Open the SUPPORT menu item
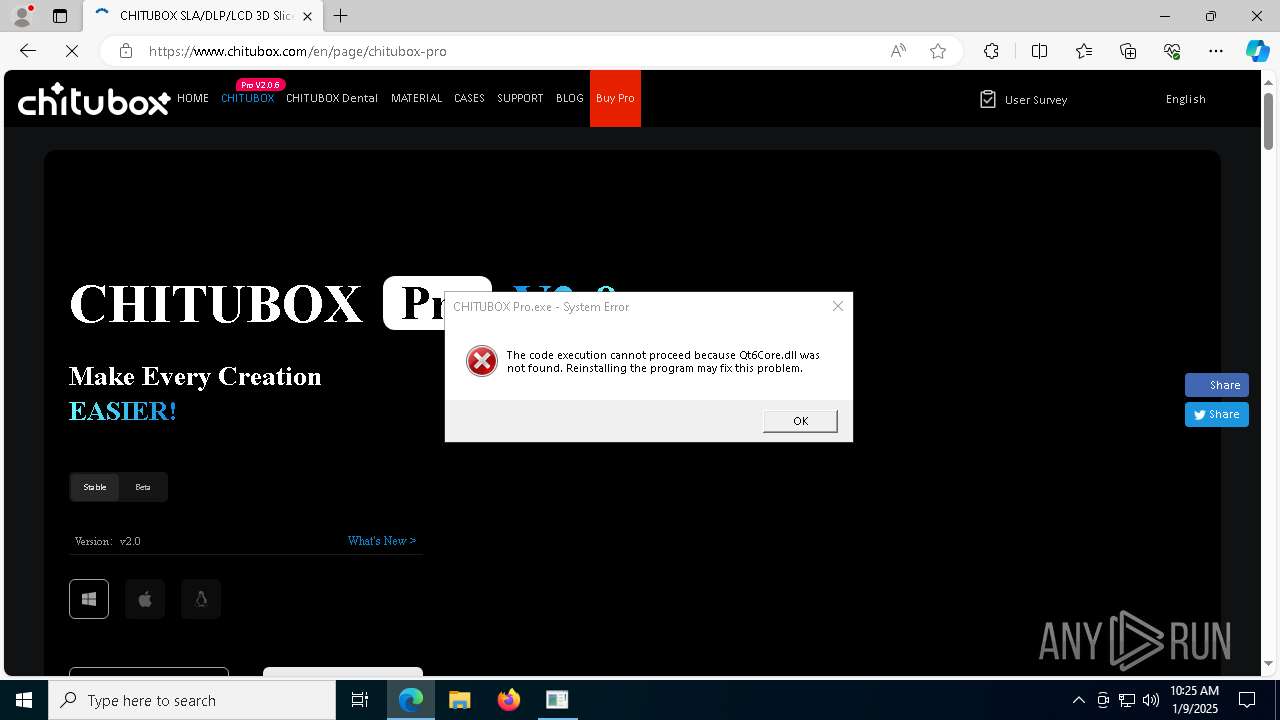This screenshot has height=720, width=1280. click(x=520, y=98)
